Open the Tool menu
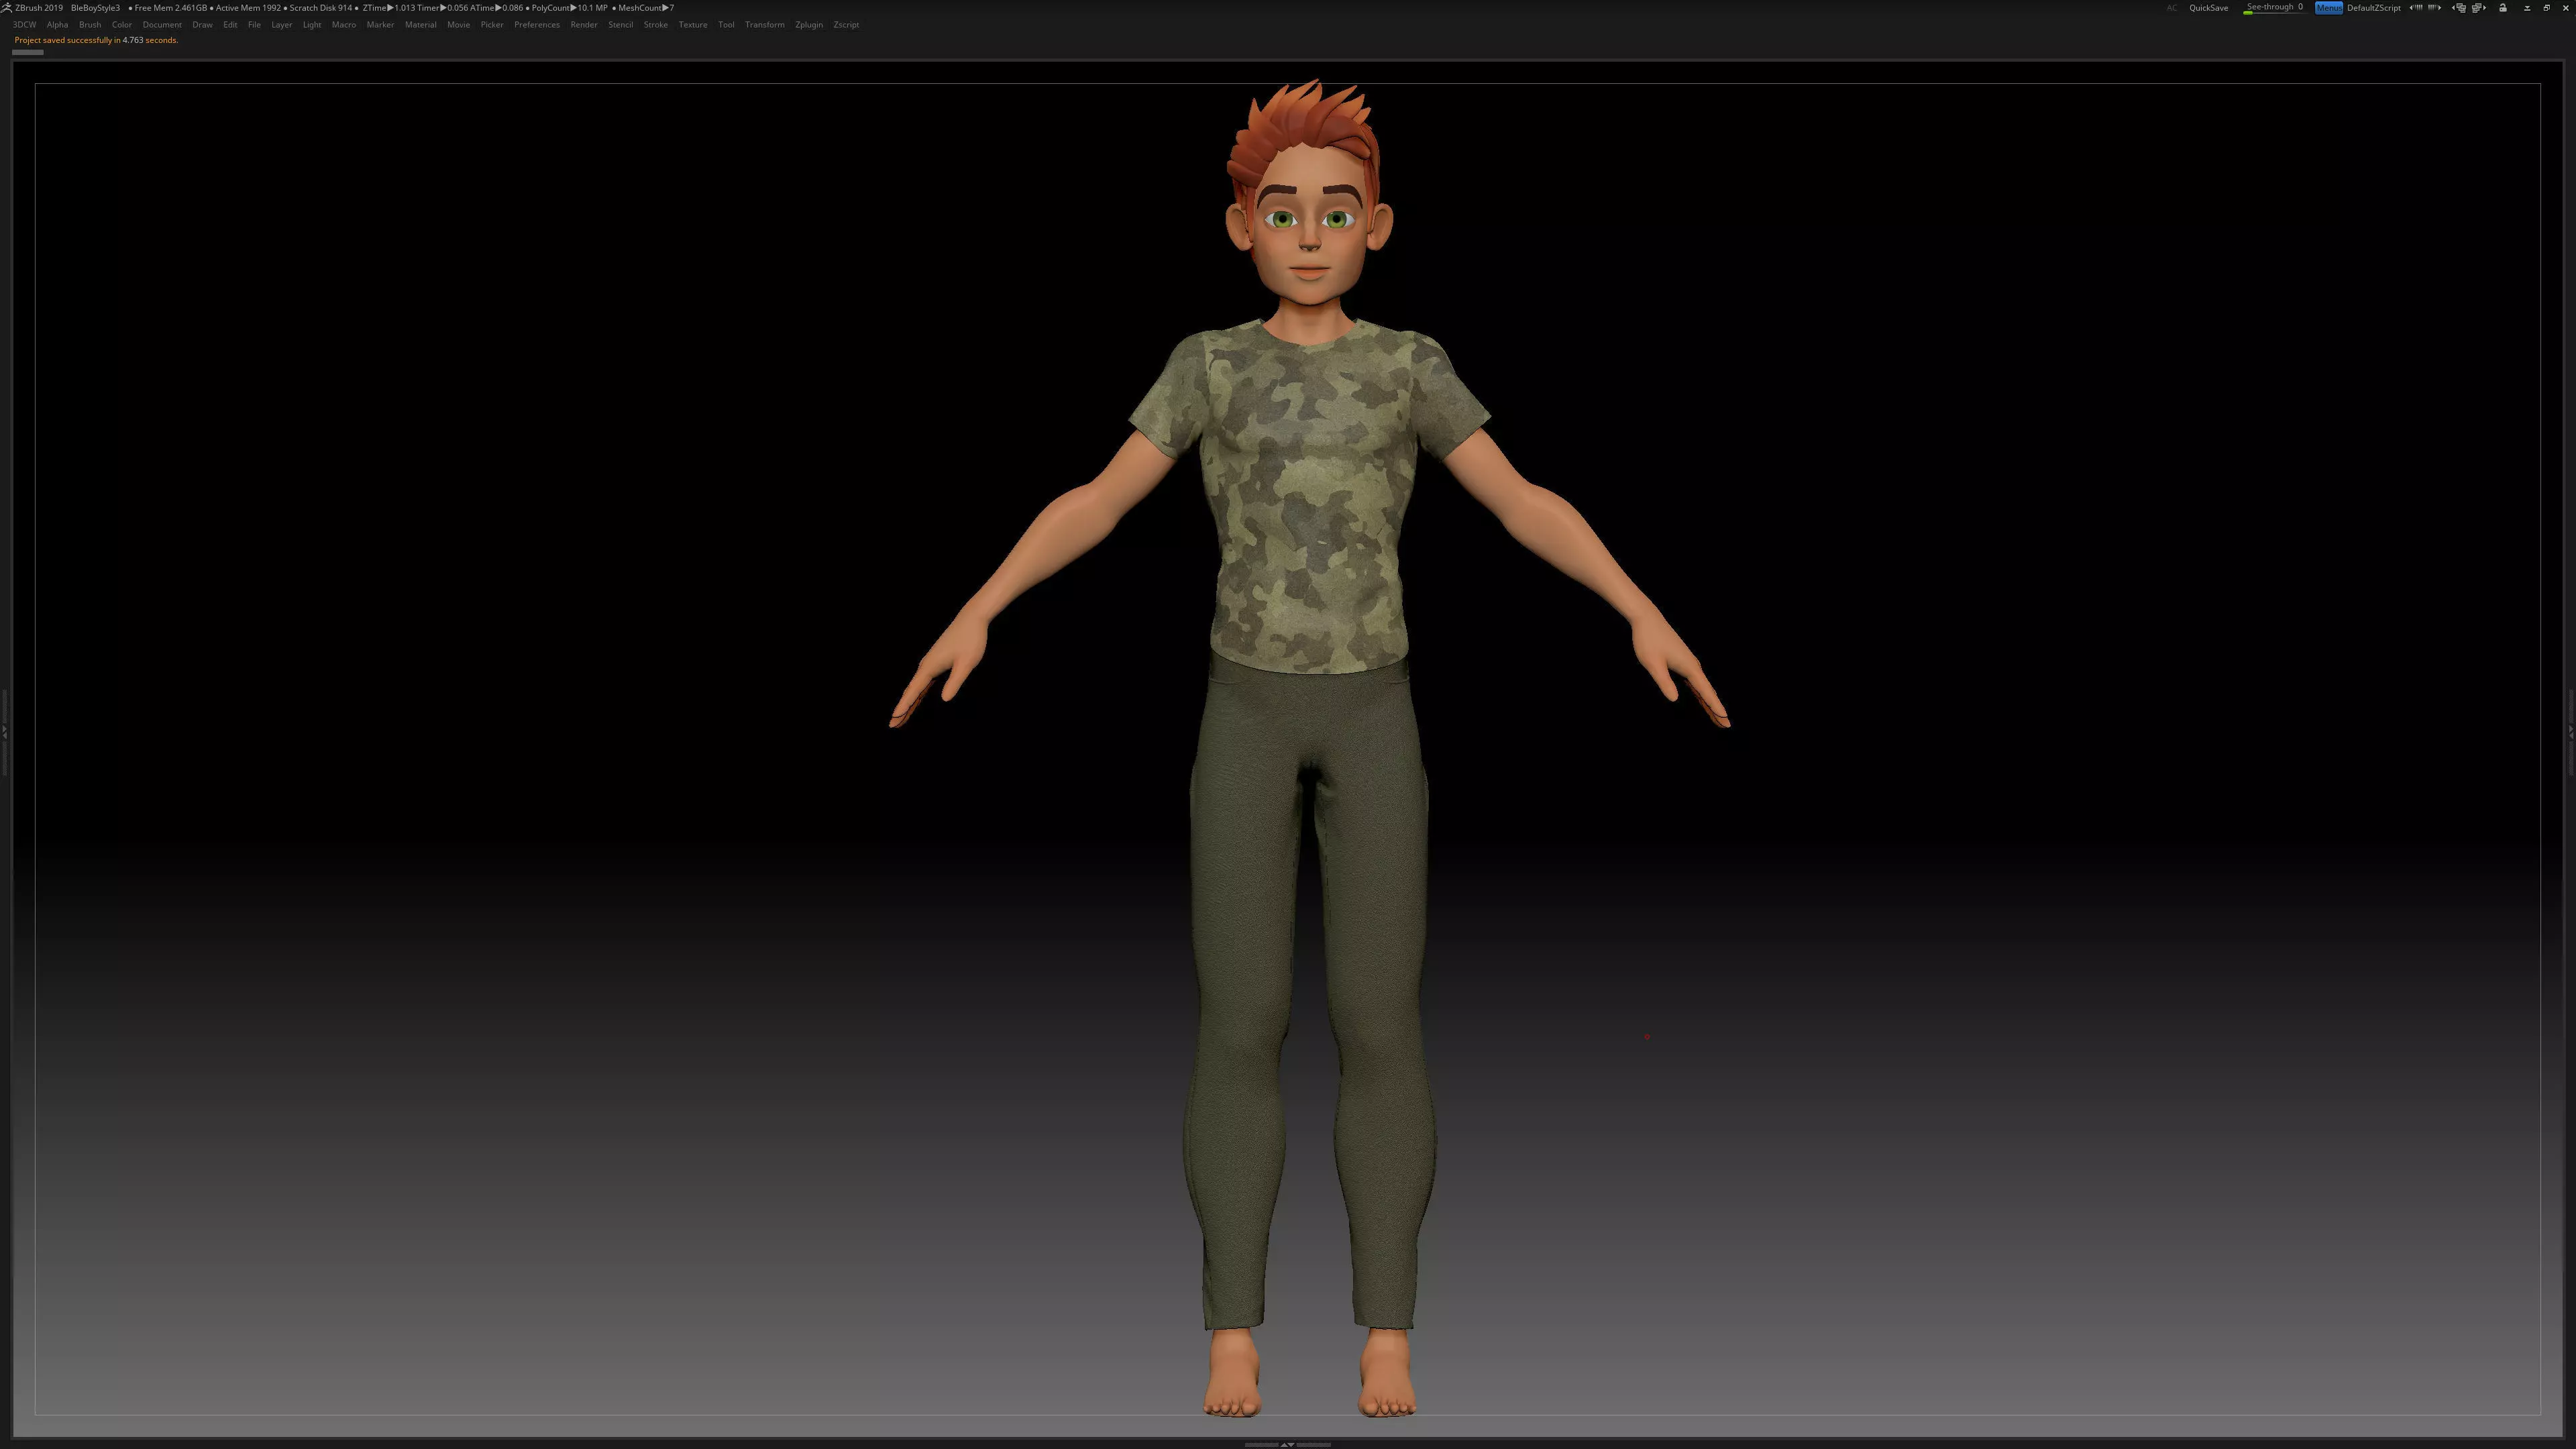Screen dimensions: 2576x1449 726,25
